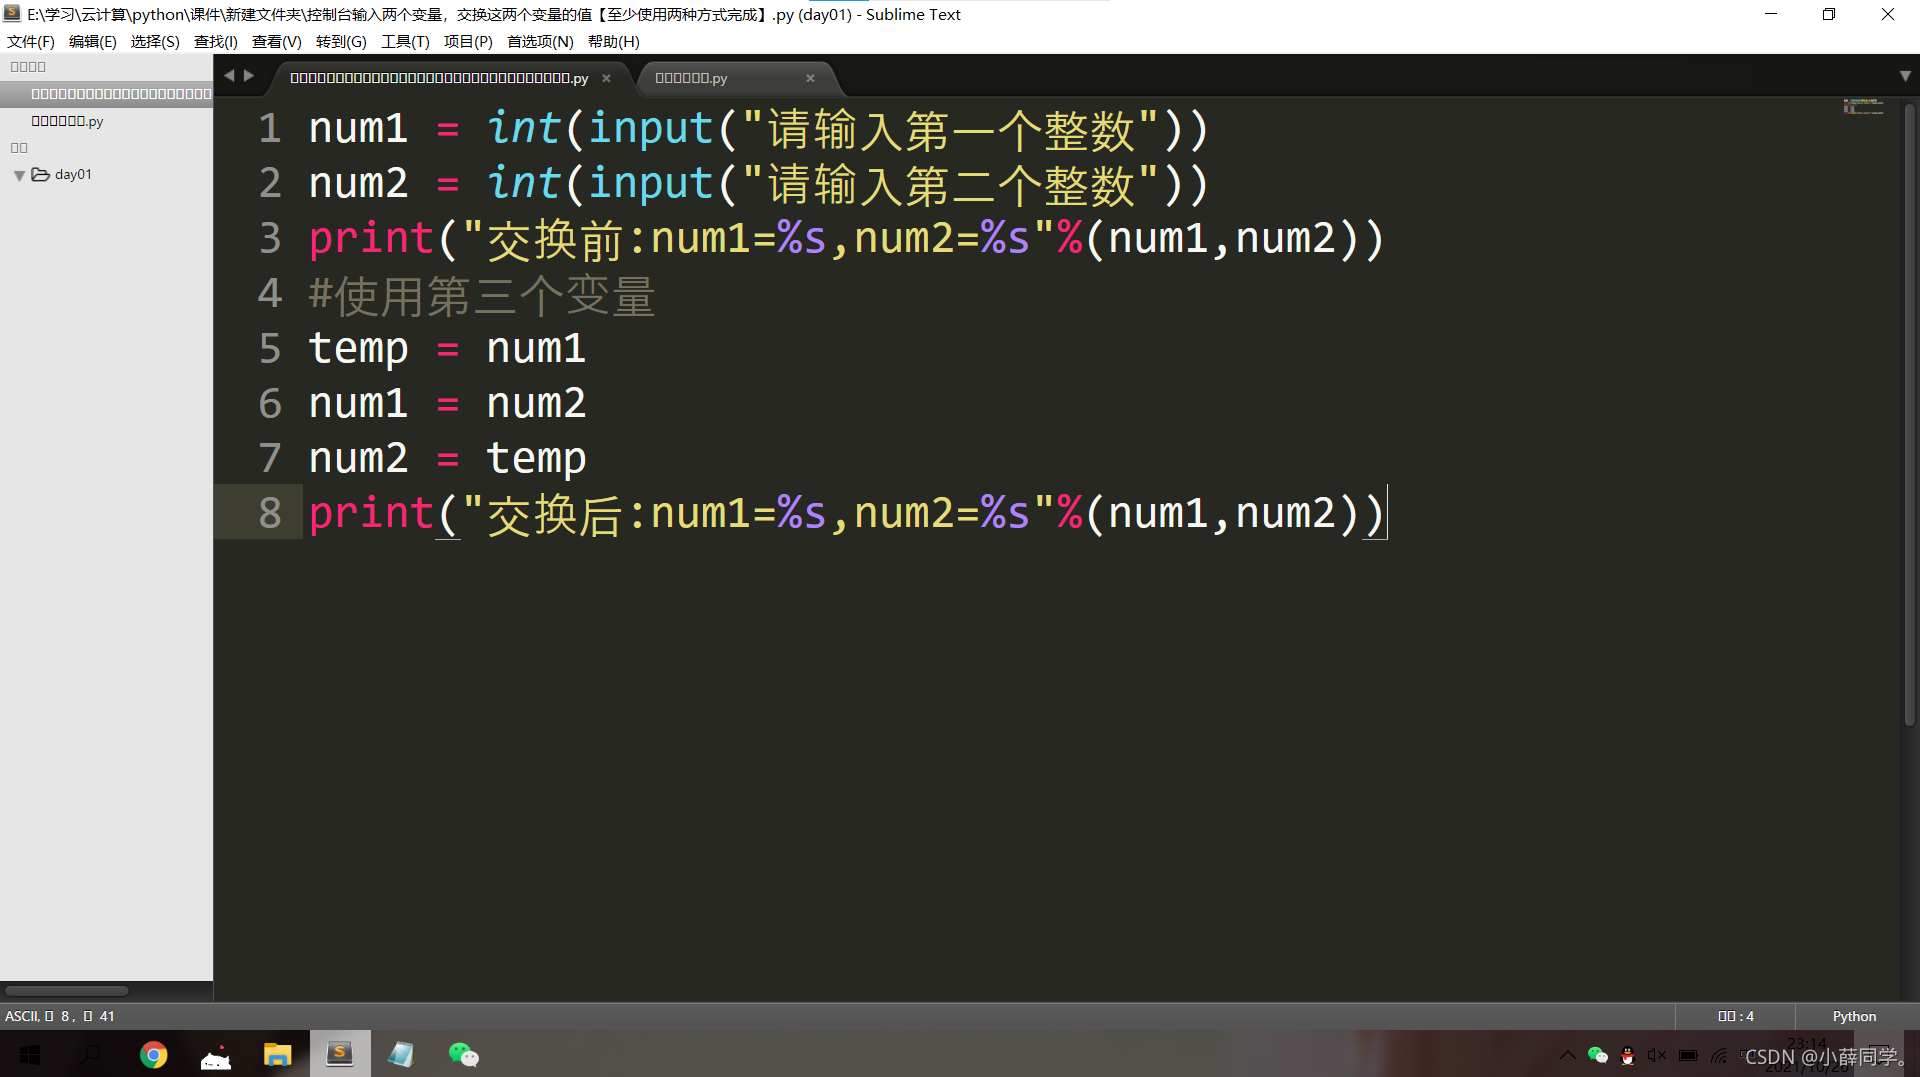Open the 首选项(N) menu
The height and width of the screenshot is (1077, 1920).
(x=540, y=41)
